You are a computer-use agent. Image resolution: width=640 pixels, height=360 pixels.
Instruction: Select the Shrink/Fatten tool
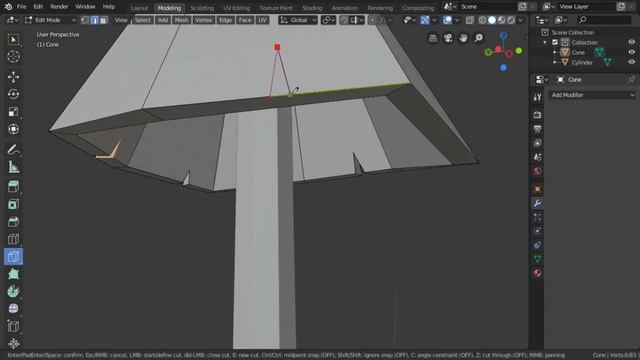(13, 343)
